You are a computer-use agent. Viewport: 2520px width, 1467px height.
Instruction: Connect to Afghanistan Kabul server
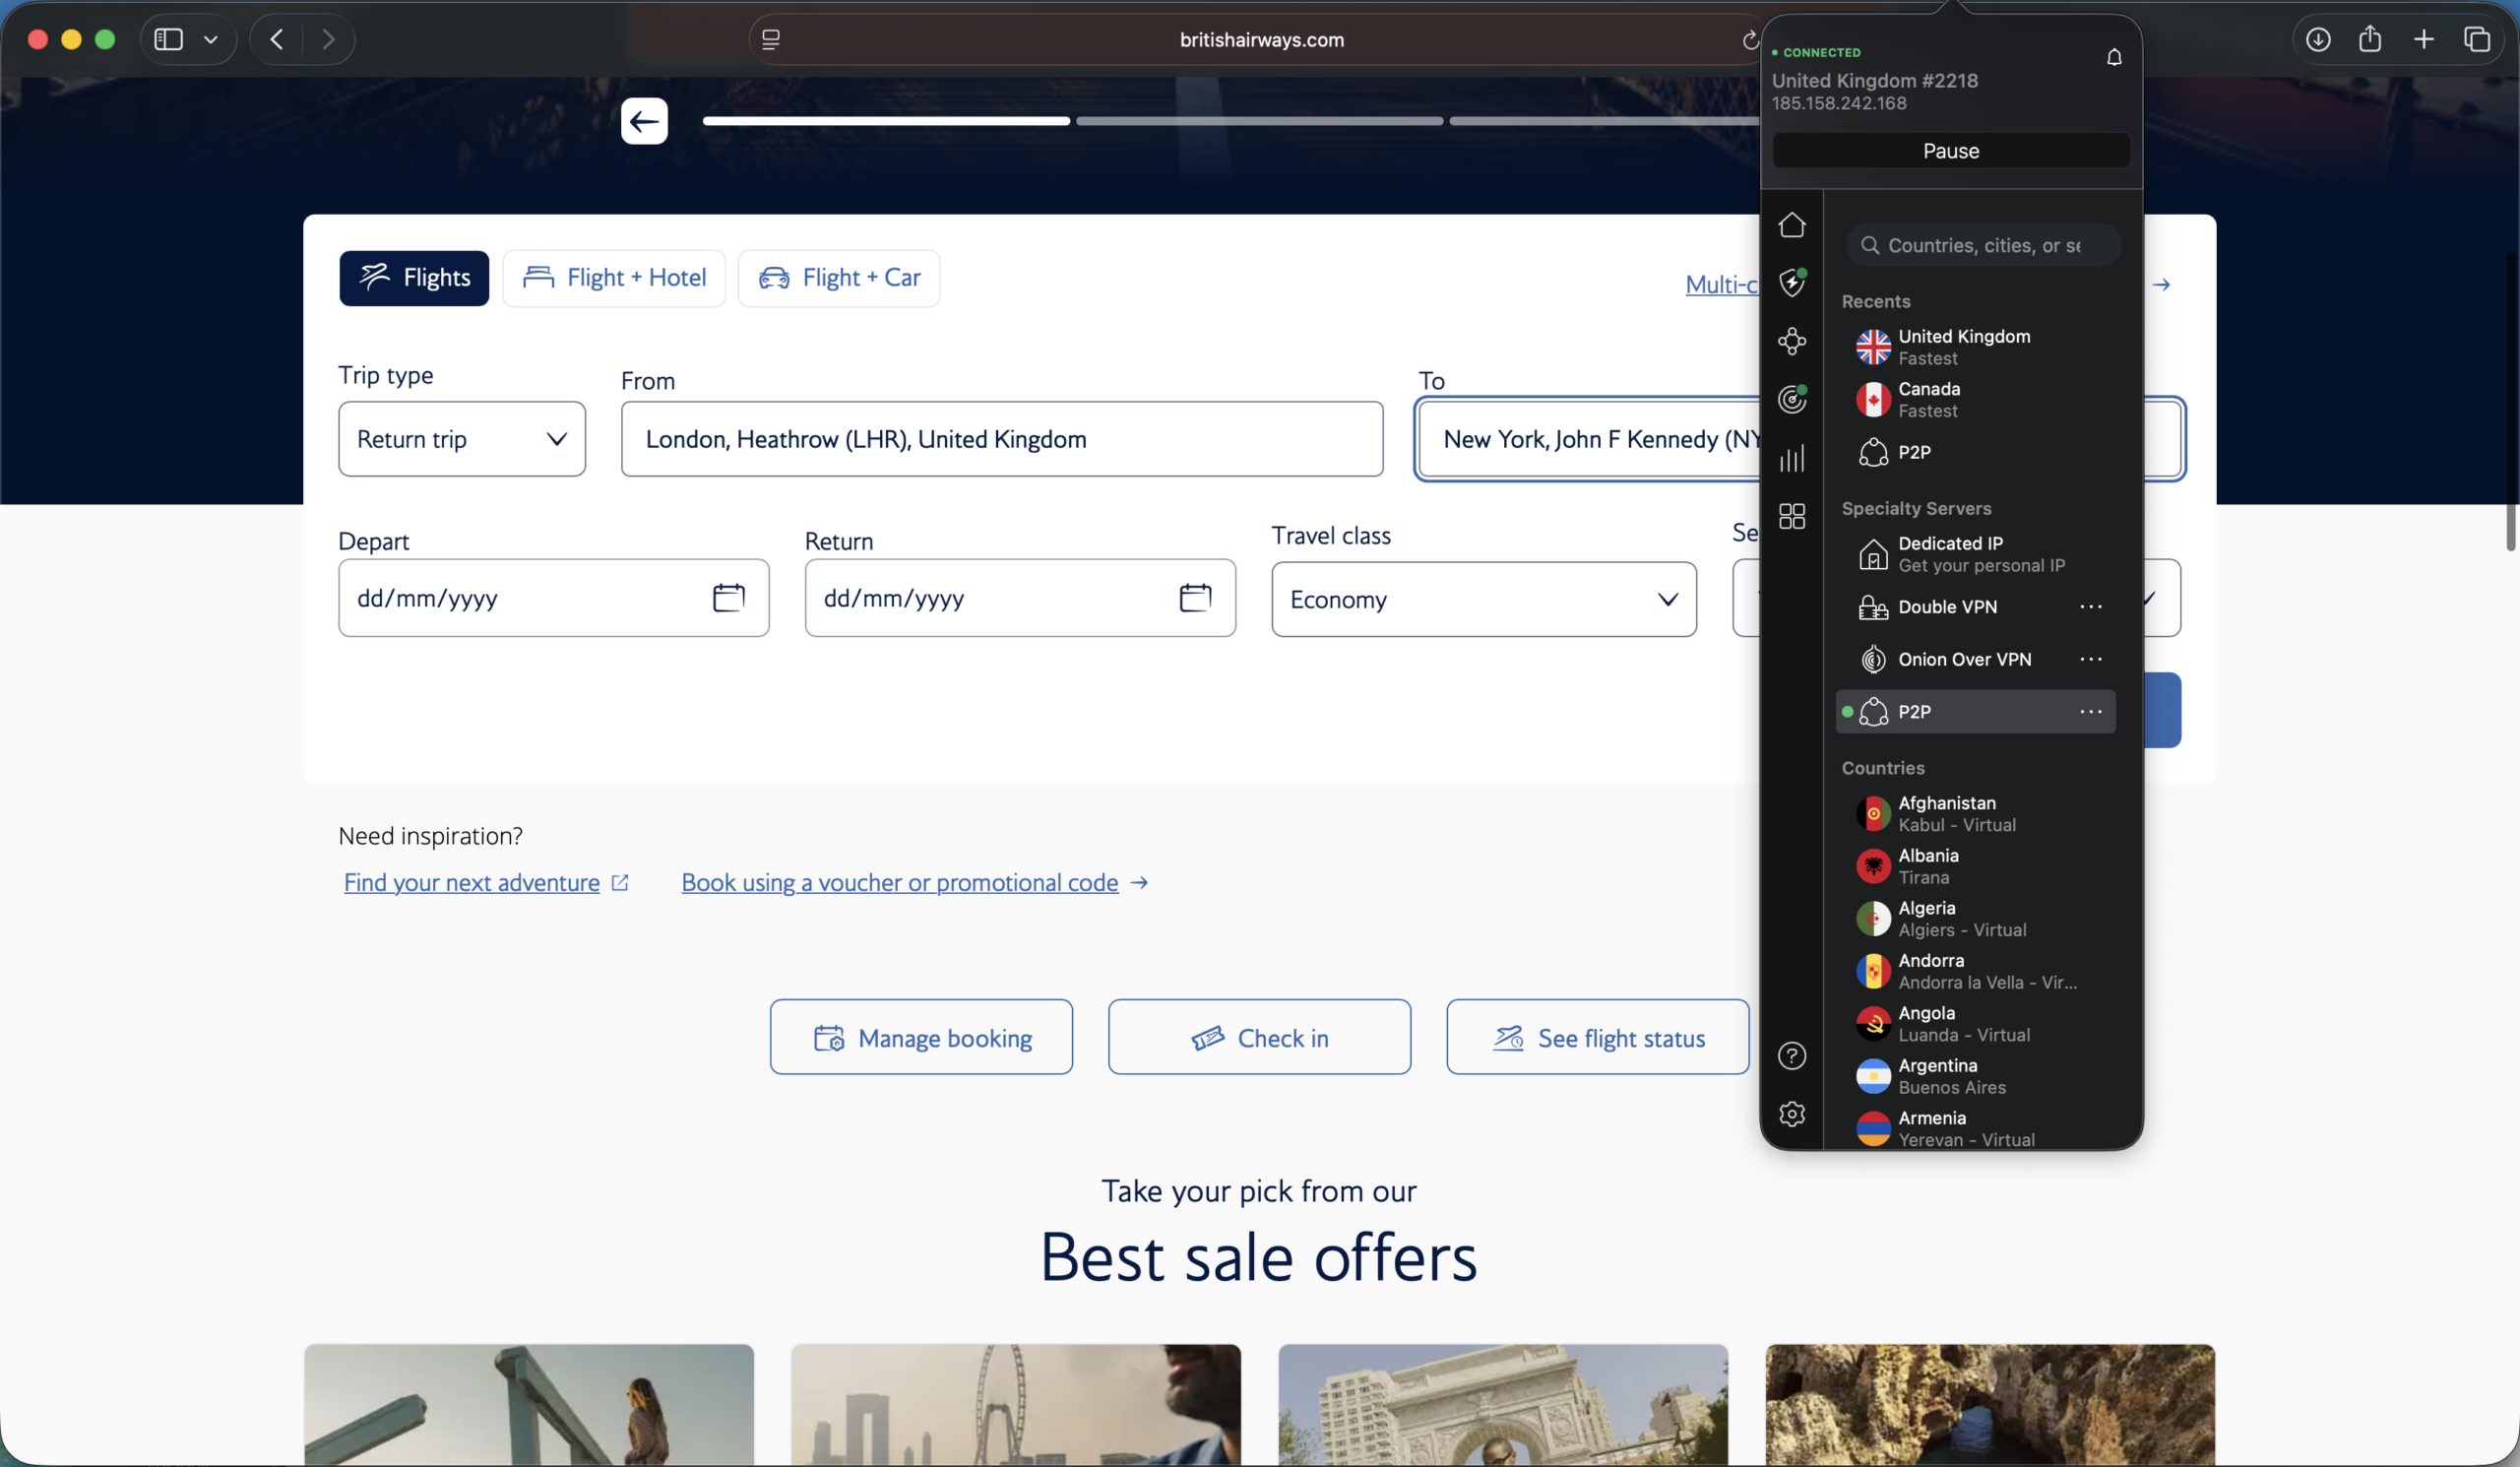tap(1975, 814)
